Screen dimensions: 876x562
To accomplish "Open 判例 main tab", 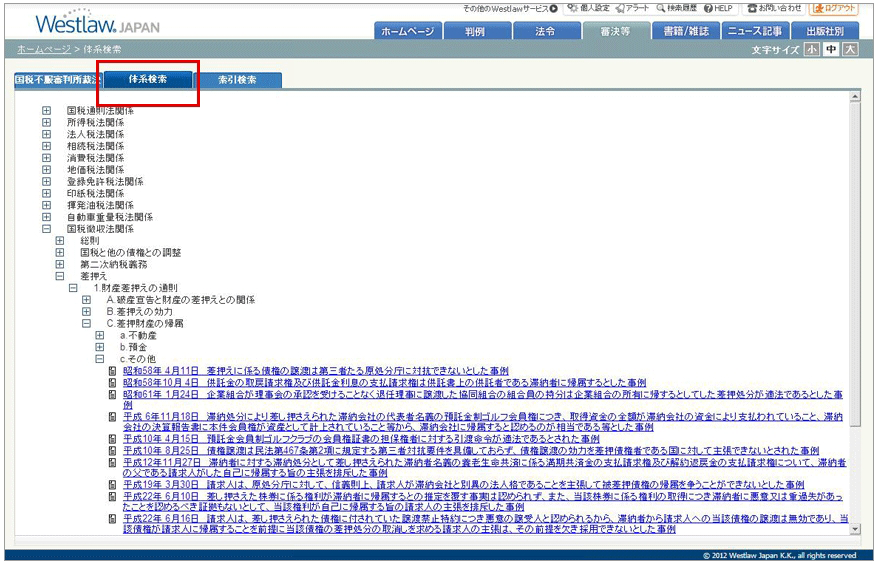I will (477, 31).
